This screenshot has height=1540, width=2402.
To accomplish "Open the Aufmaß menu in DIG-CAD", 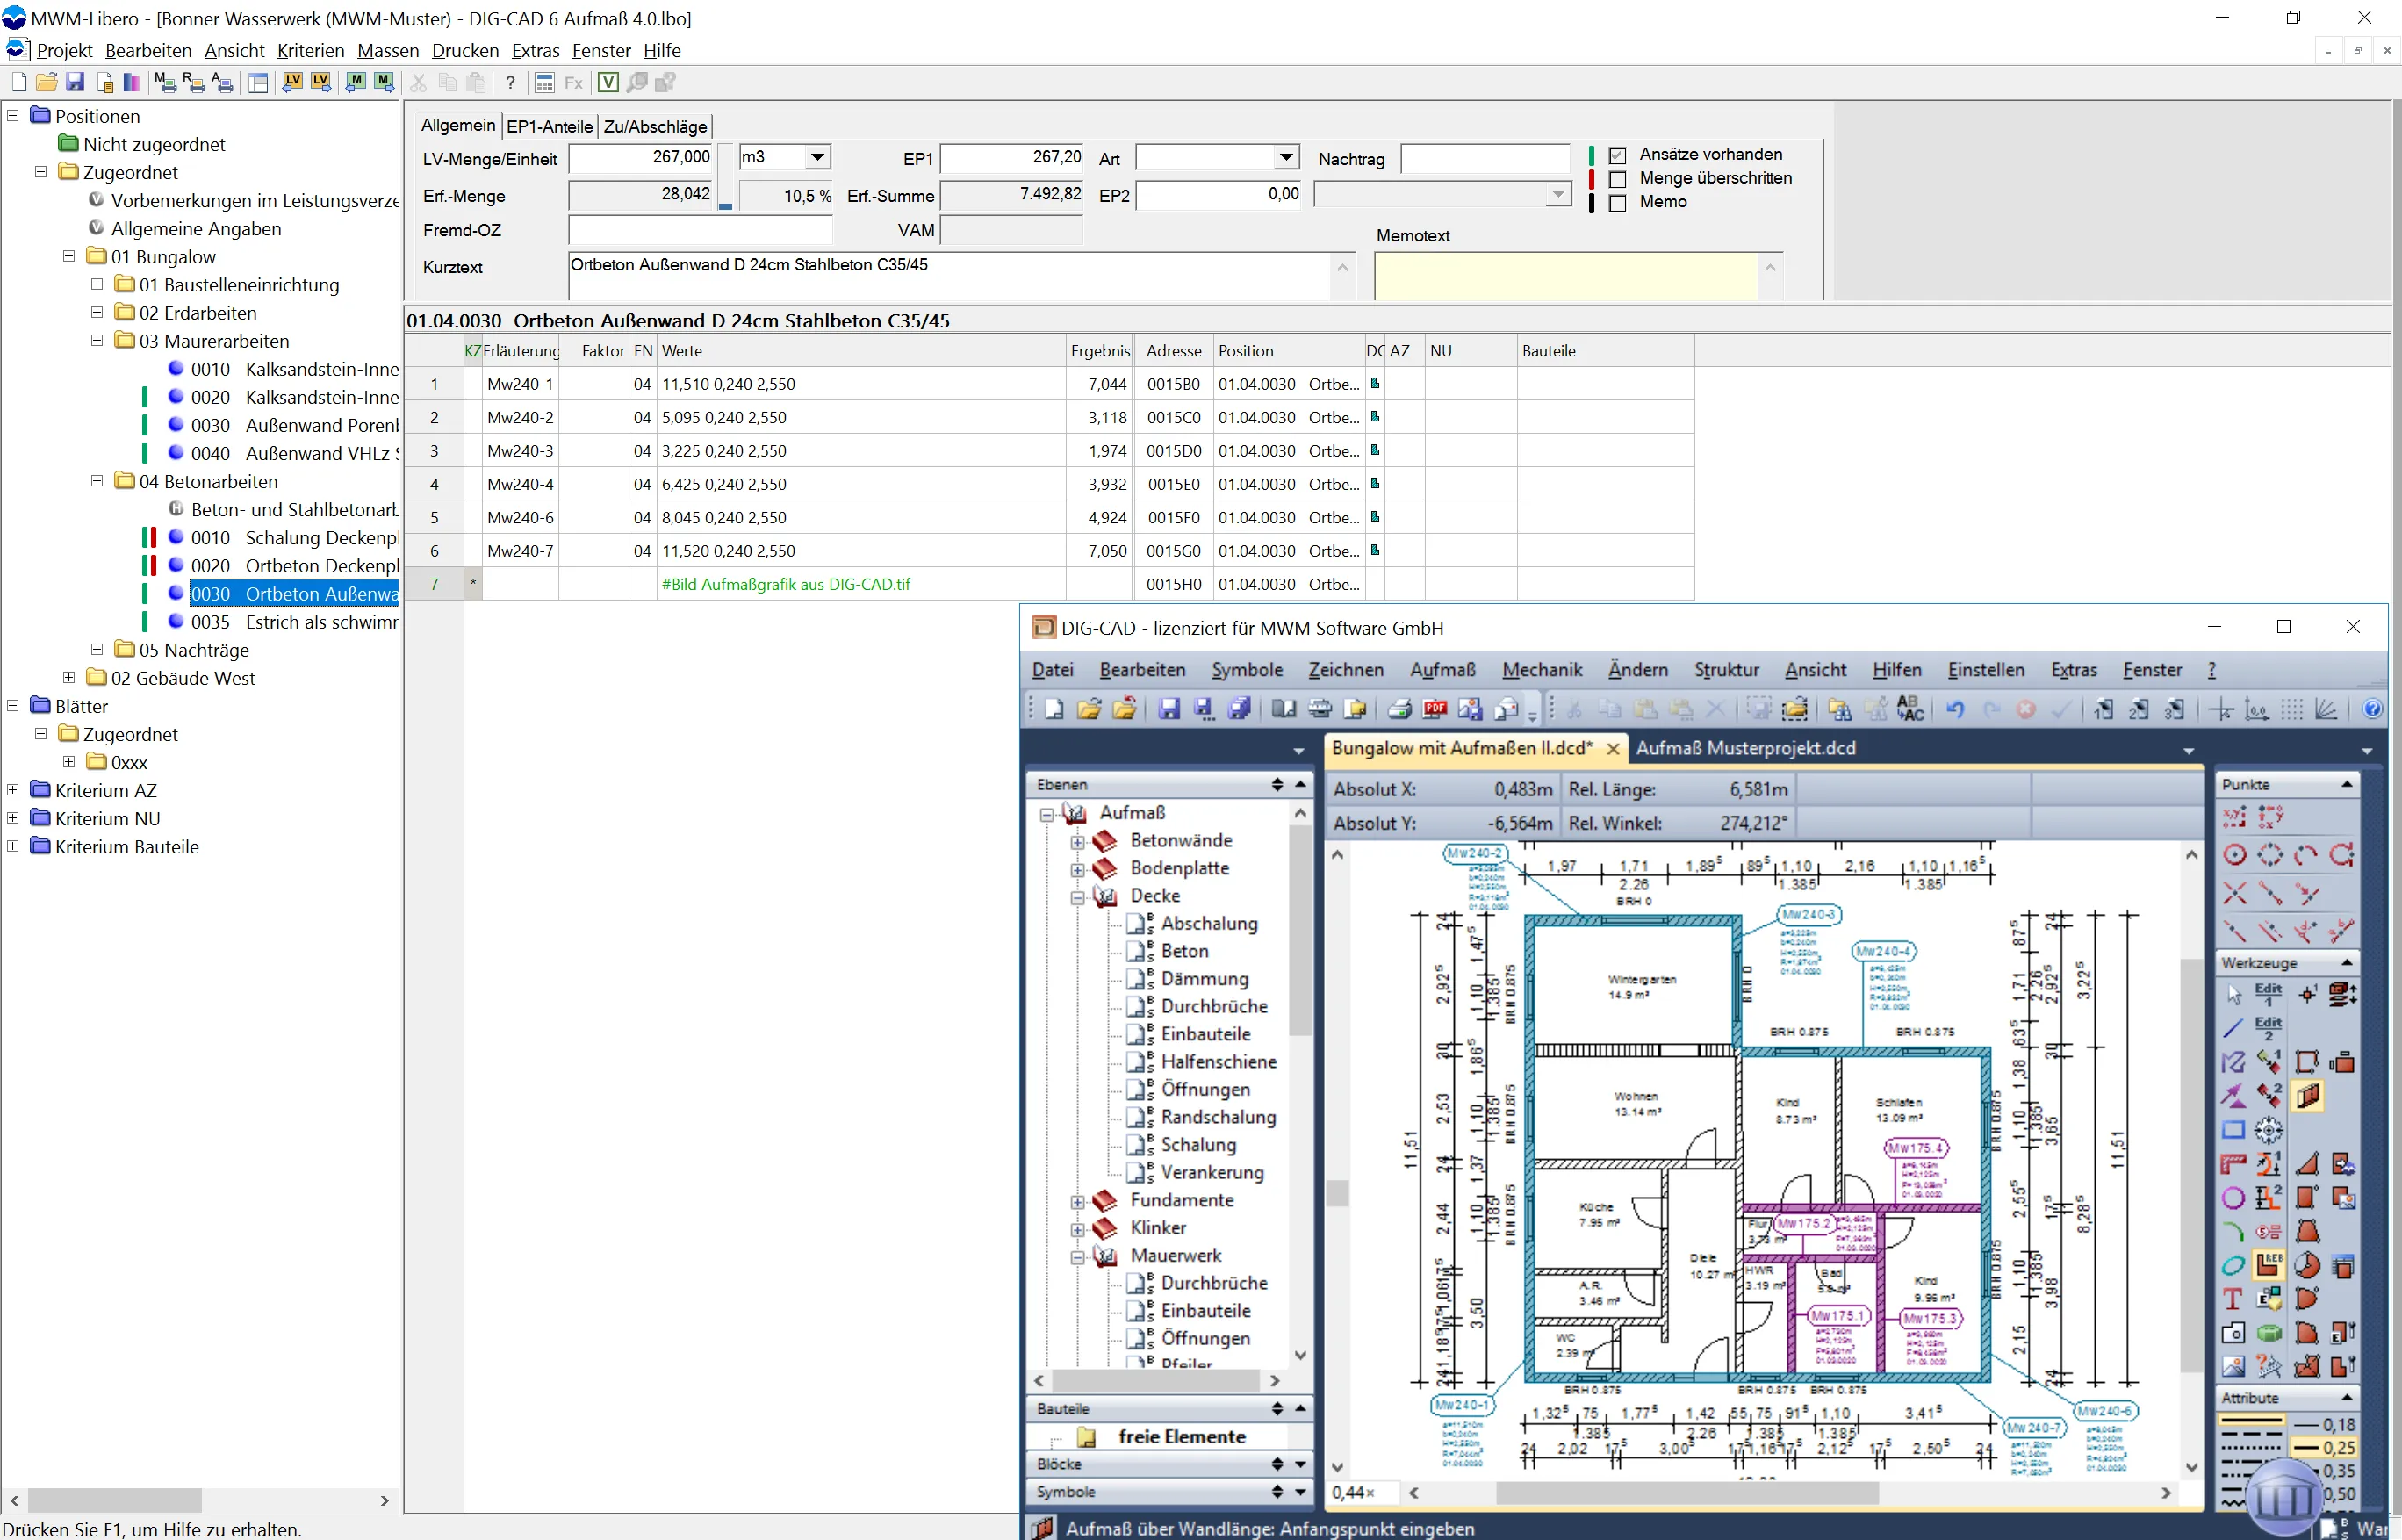I will coord(1442,670).
